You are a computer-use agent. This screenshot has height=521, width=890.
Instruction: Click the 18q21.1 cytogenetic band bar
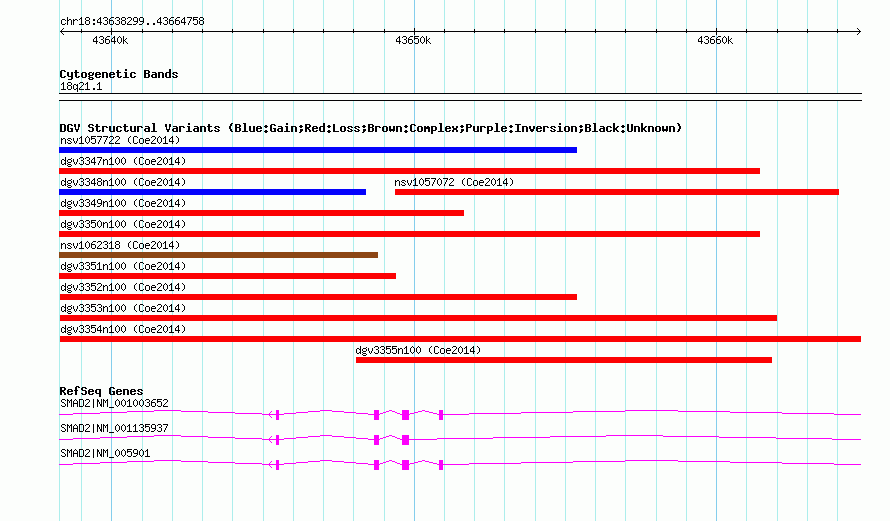coord(460,97)
